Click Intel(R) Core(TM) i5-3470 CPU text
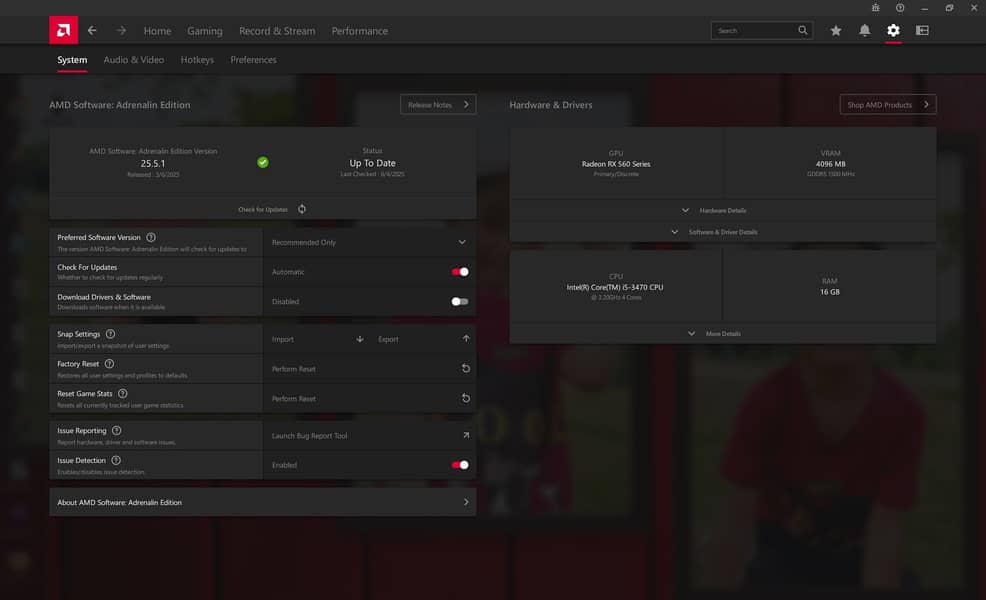The image size is (986, 600). tap(615, 287)
